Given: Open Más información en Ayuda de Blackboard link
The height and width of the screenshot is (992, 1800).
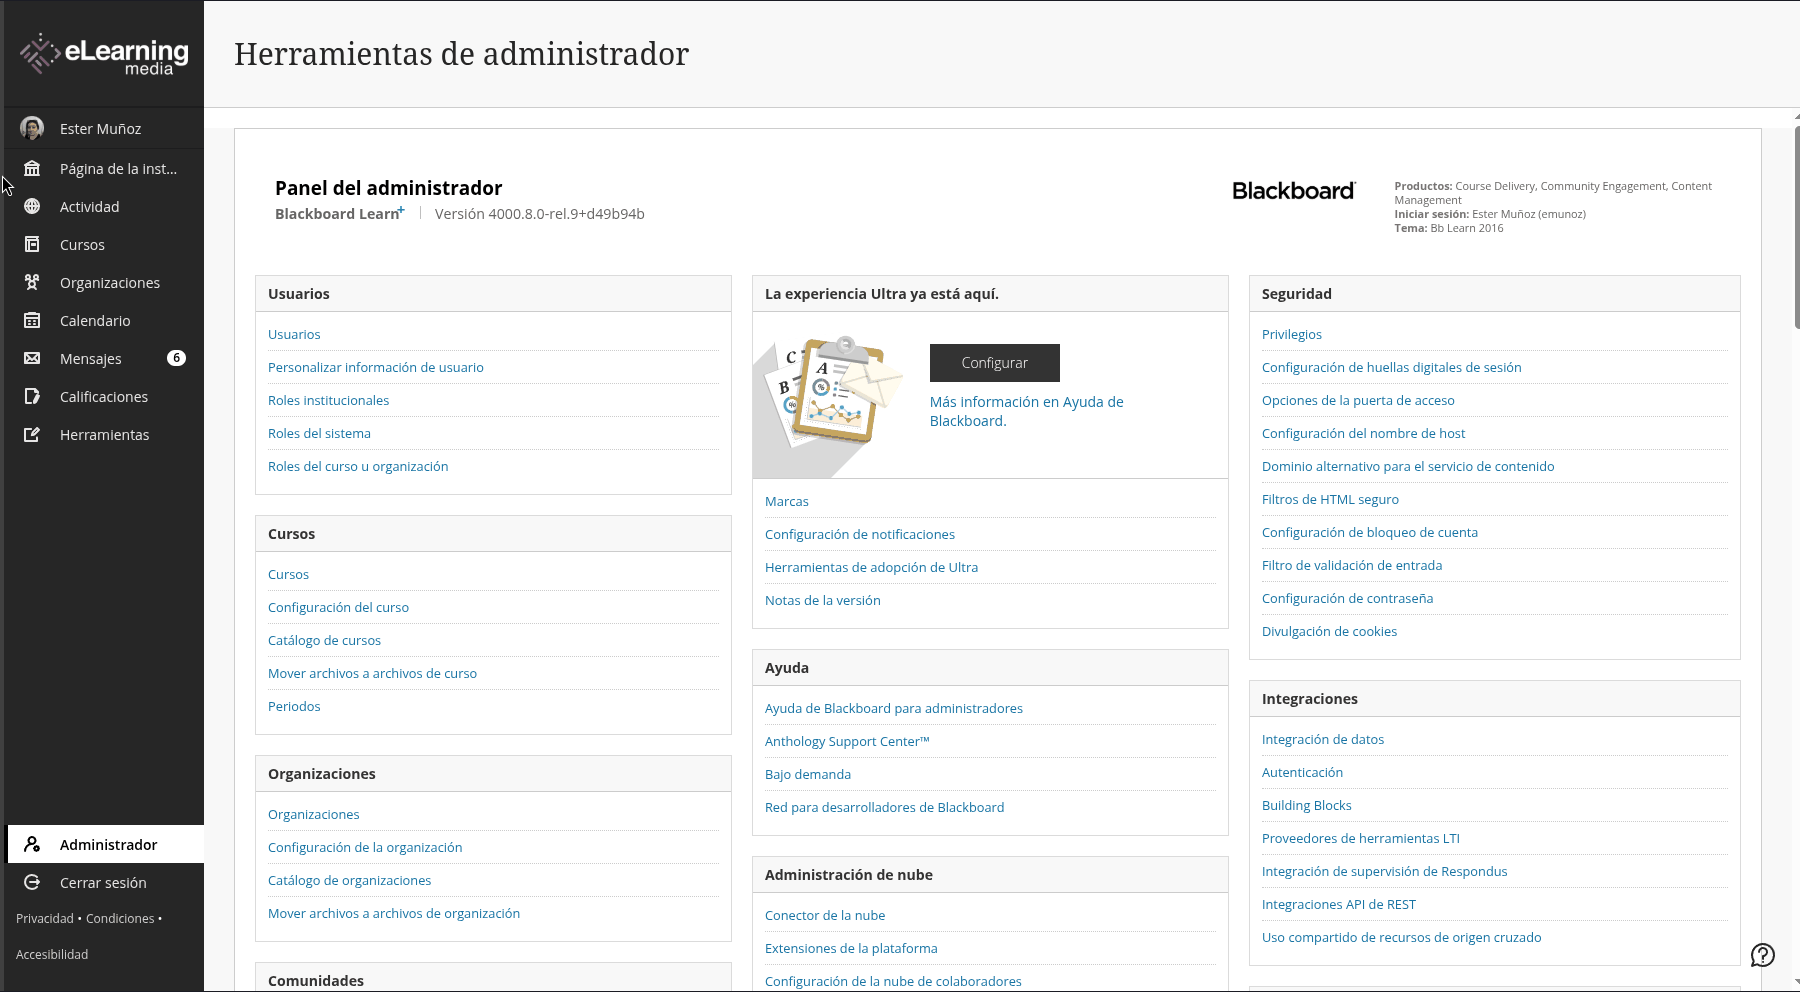Looking at the screenshot, I should coord(1027,411).
